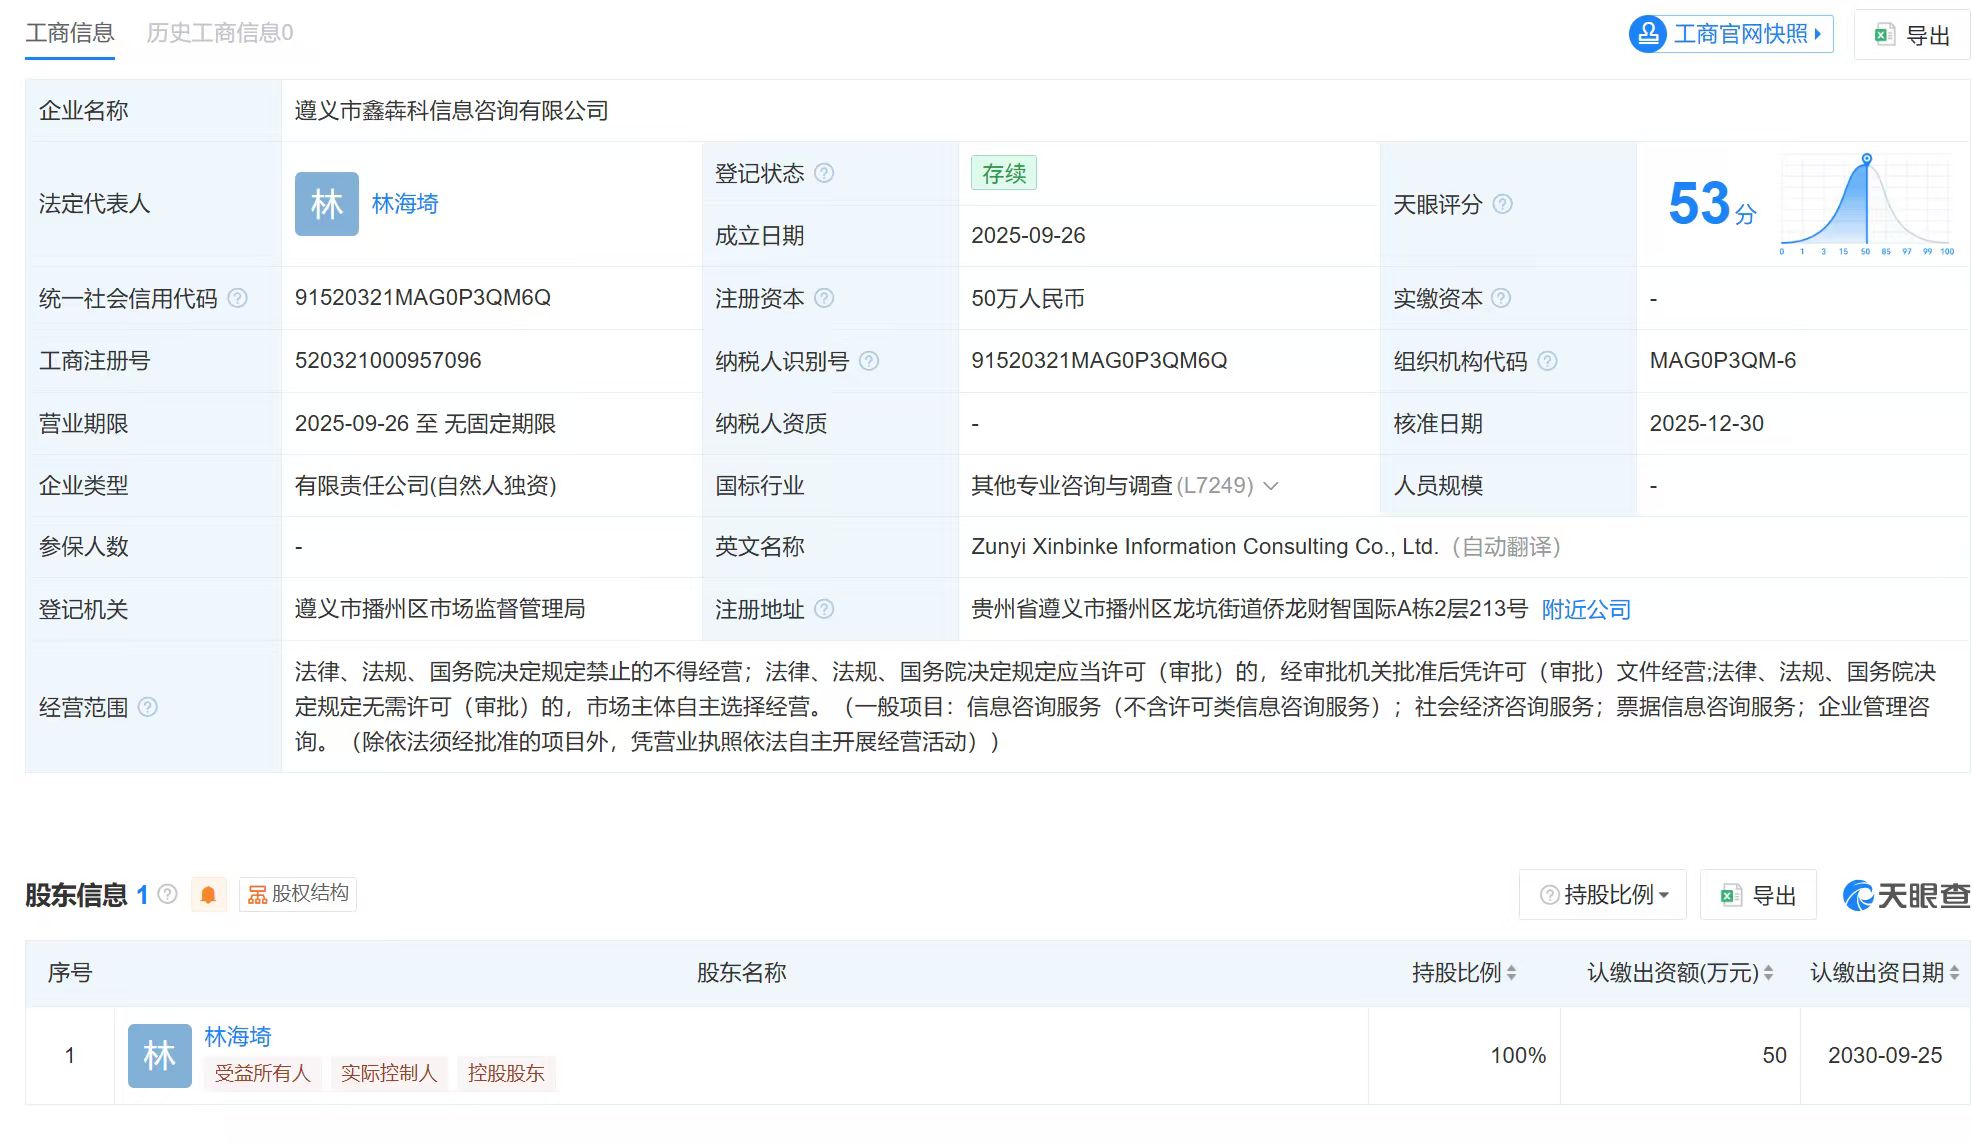Click the orange bell alert icon

[x=208, y=894]
